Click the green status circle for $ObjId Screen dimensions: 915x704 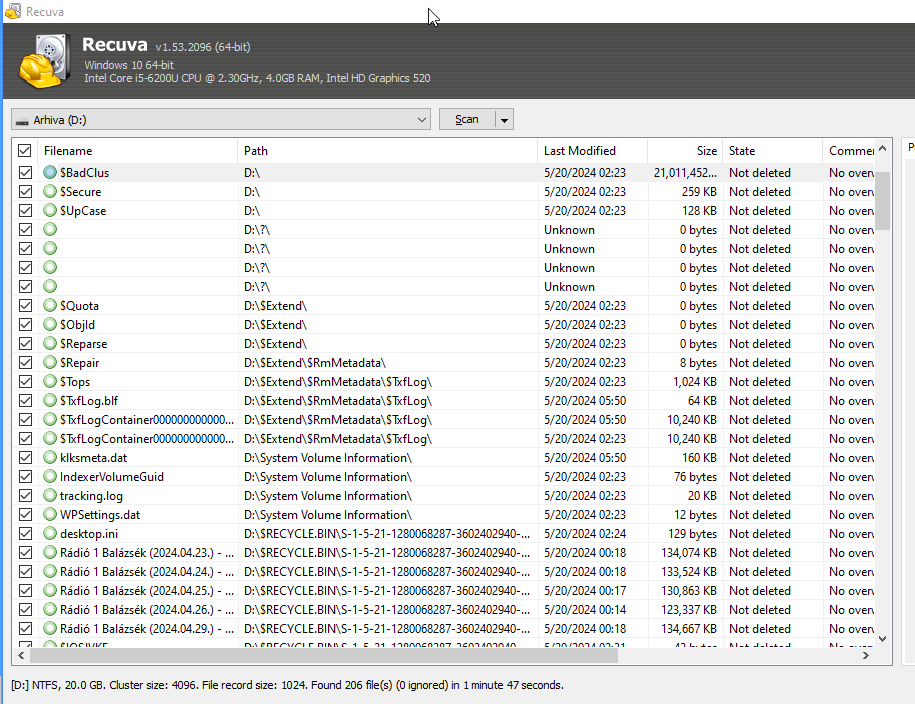pyautogui.click(x=50, y=324)
